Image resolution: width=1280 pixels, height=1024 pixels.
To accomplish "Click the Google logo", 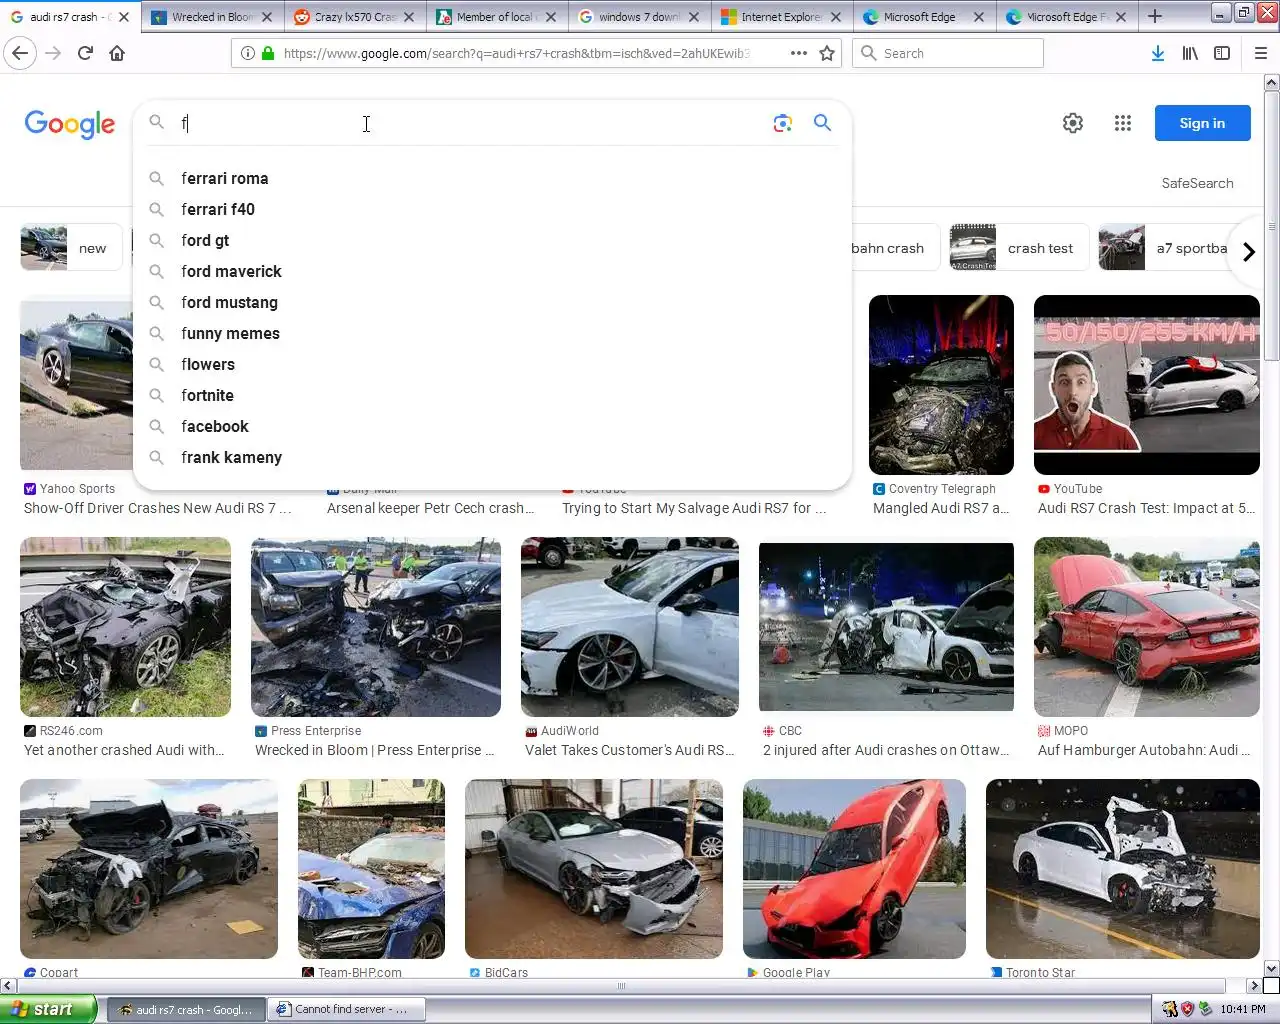I will (70, 124).
